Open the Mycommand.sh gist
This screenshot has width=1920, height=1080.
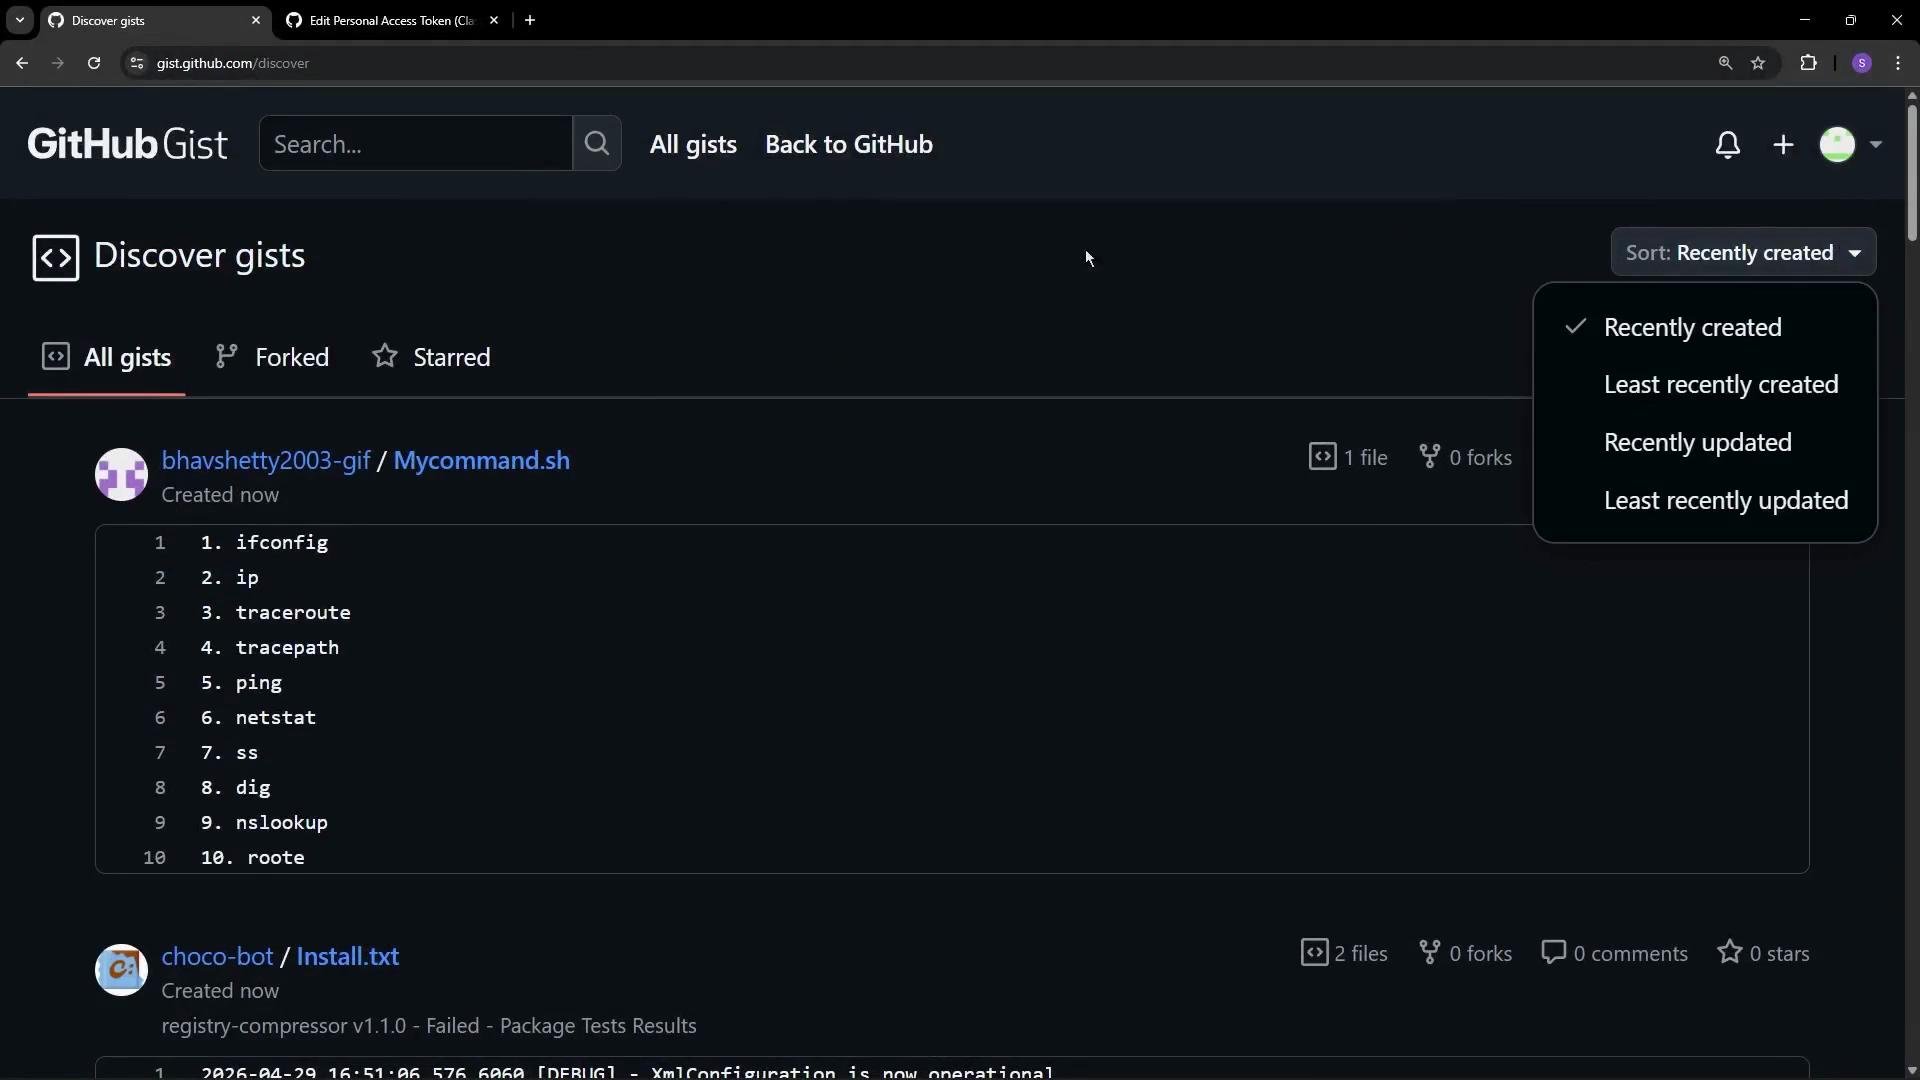point(481,460)
